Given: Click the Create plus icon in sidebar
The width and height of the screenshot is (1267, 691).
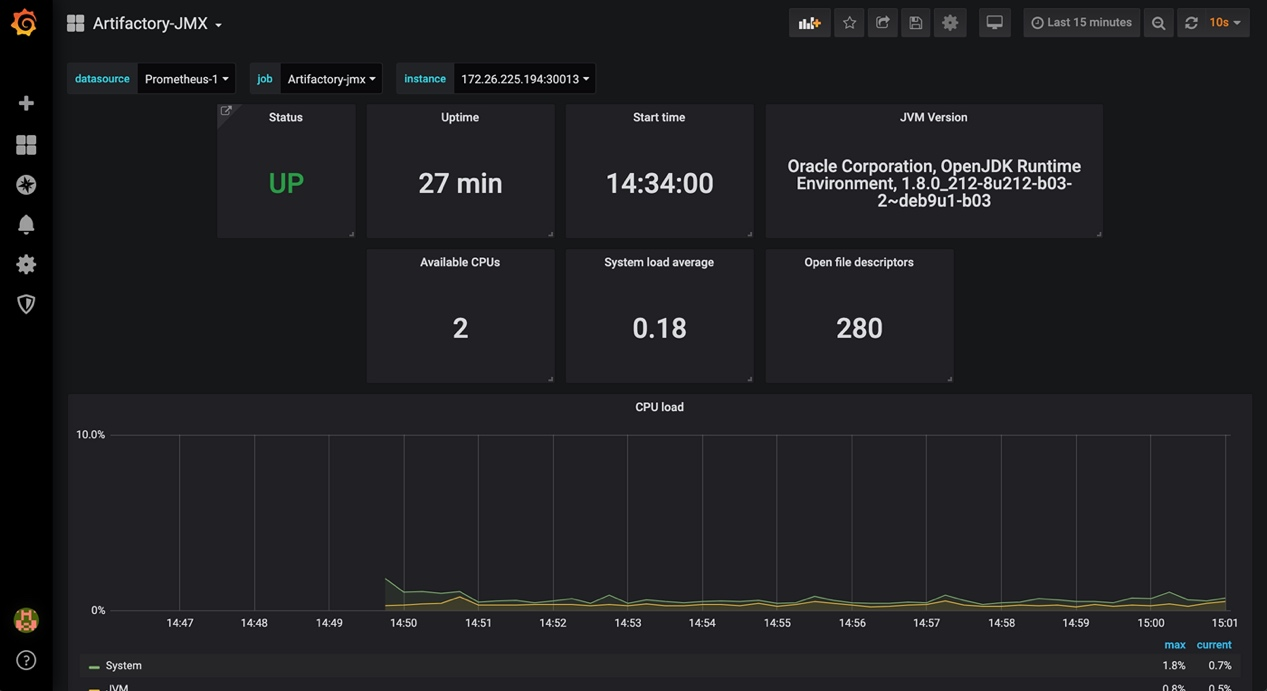Looking at the screenshot, I should (x=26, y=103).
